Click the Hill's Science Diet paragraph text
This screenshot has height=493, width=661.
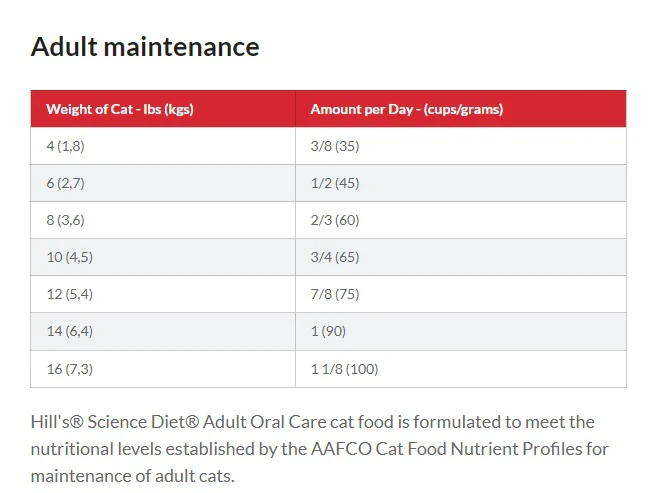pos(320,449)
